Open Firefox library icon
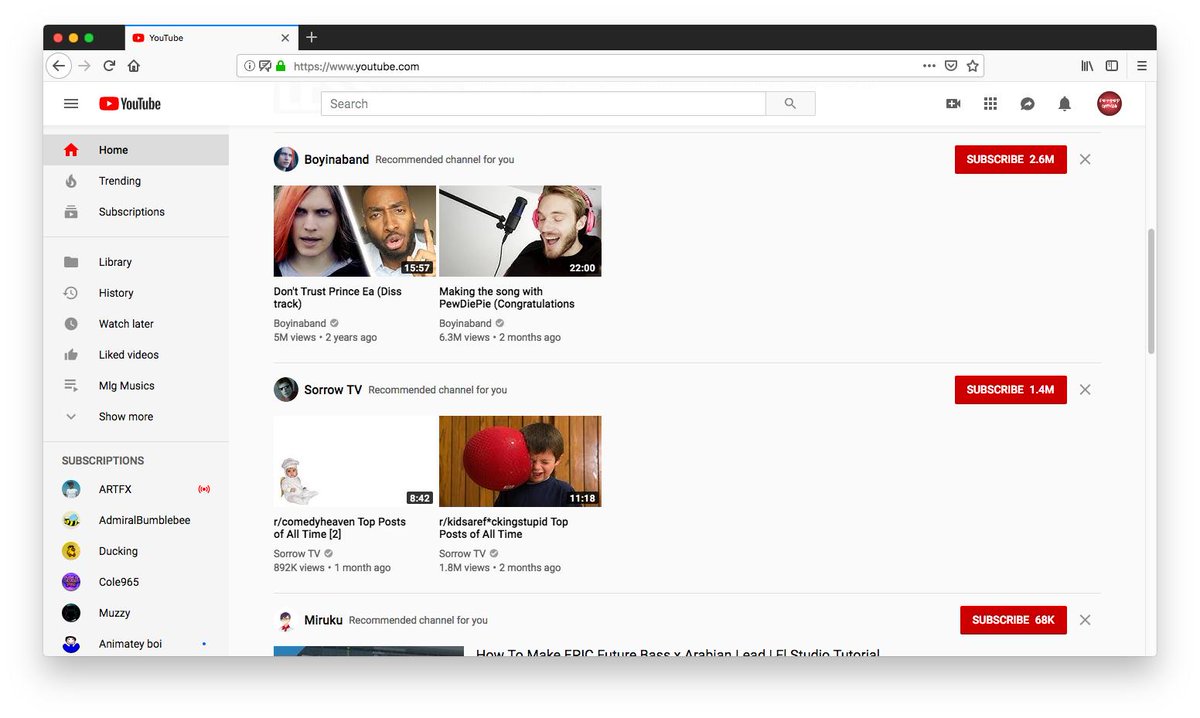Screen dimensions: 1200x718 point(1087,66)
